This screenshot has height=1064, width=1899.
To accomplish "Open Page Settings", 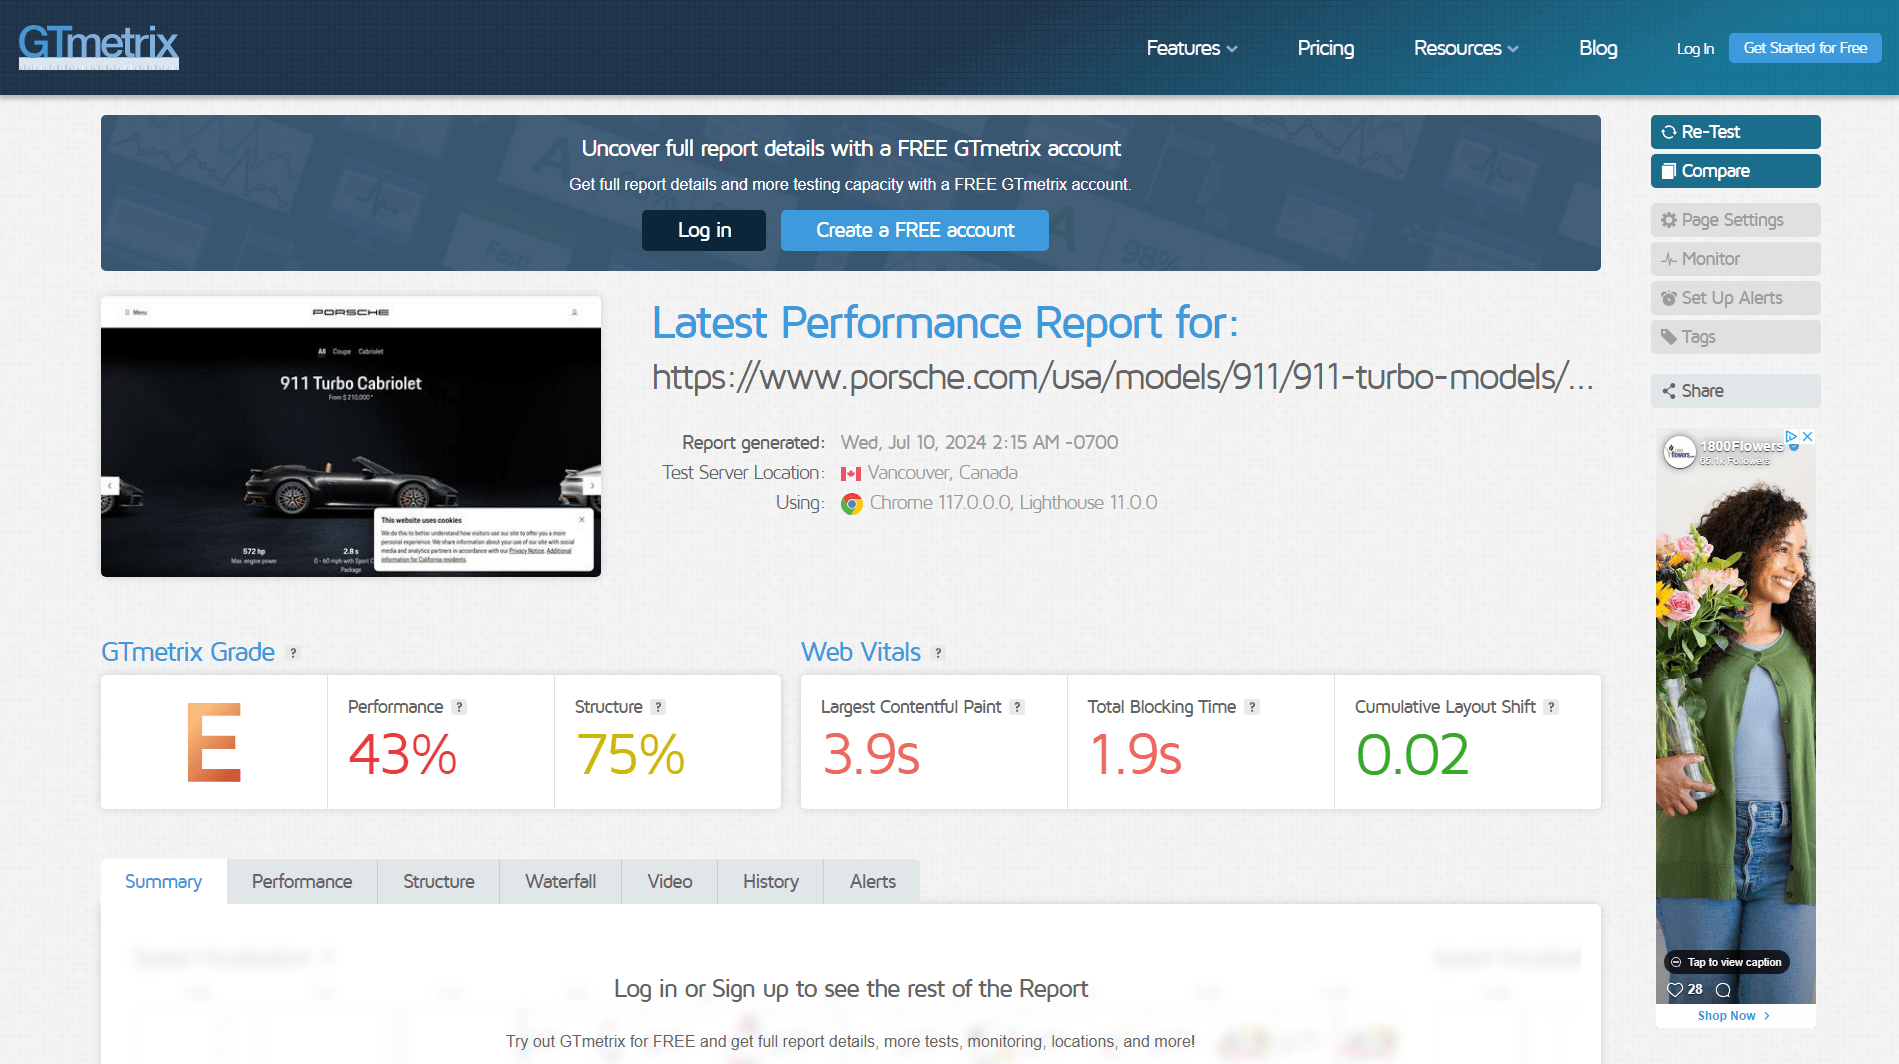I will (1735, 220).
